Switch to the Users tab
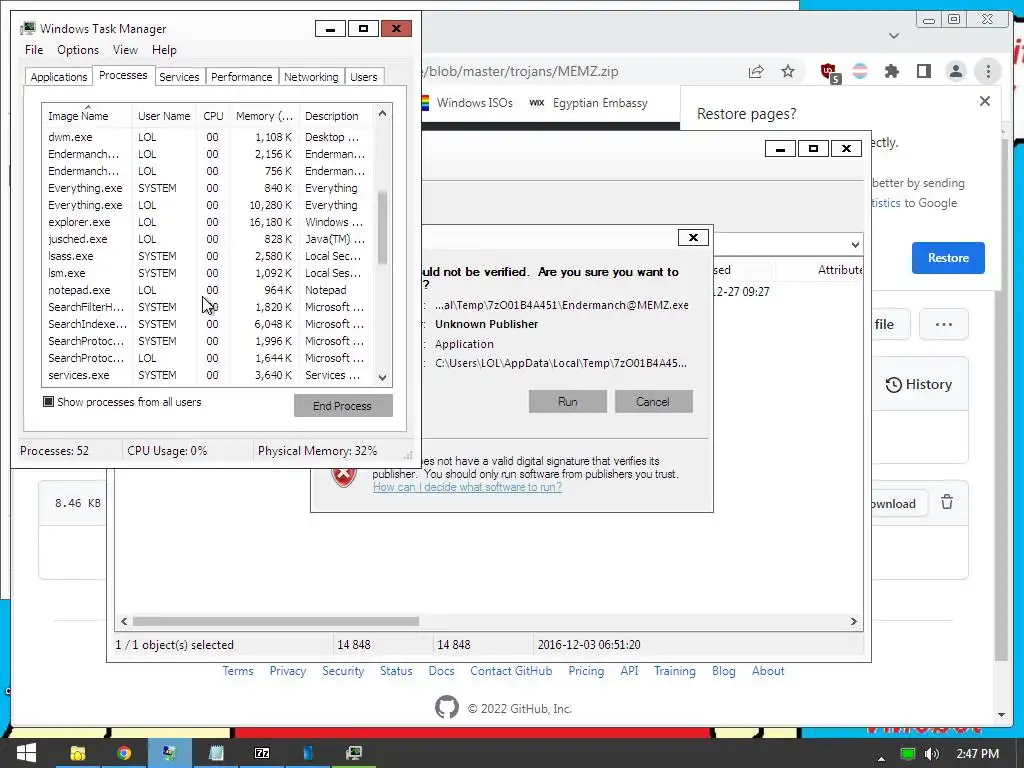Screen dimensions: 1024x768 [x=364, y=76]
